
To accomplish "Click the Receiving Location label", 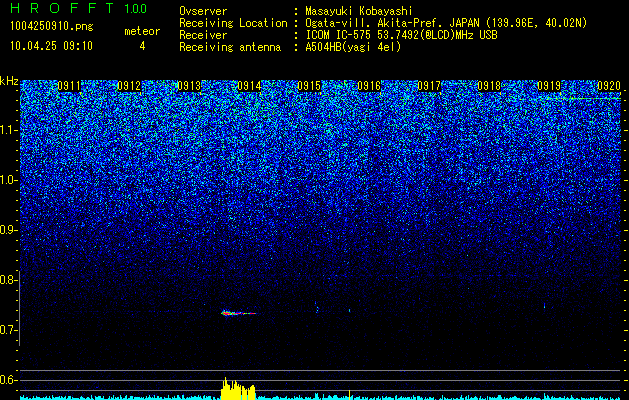I will pyautogui.click(x=233, y=23).
